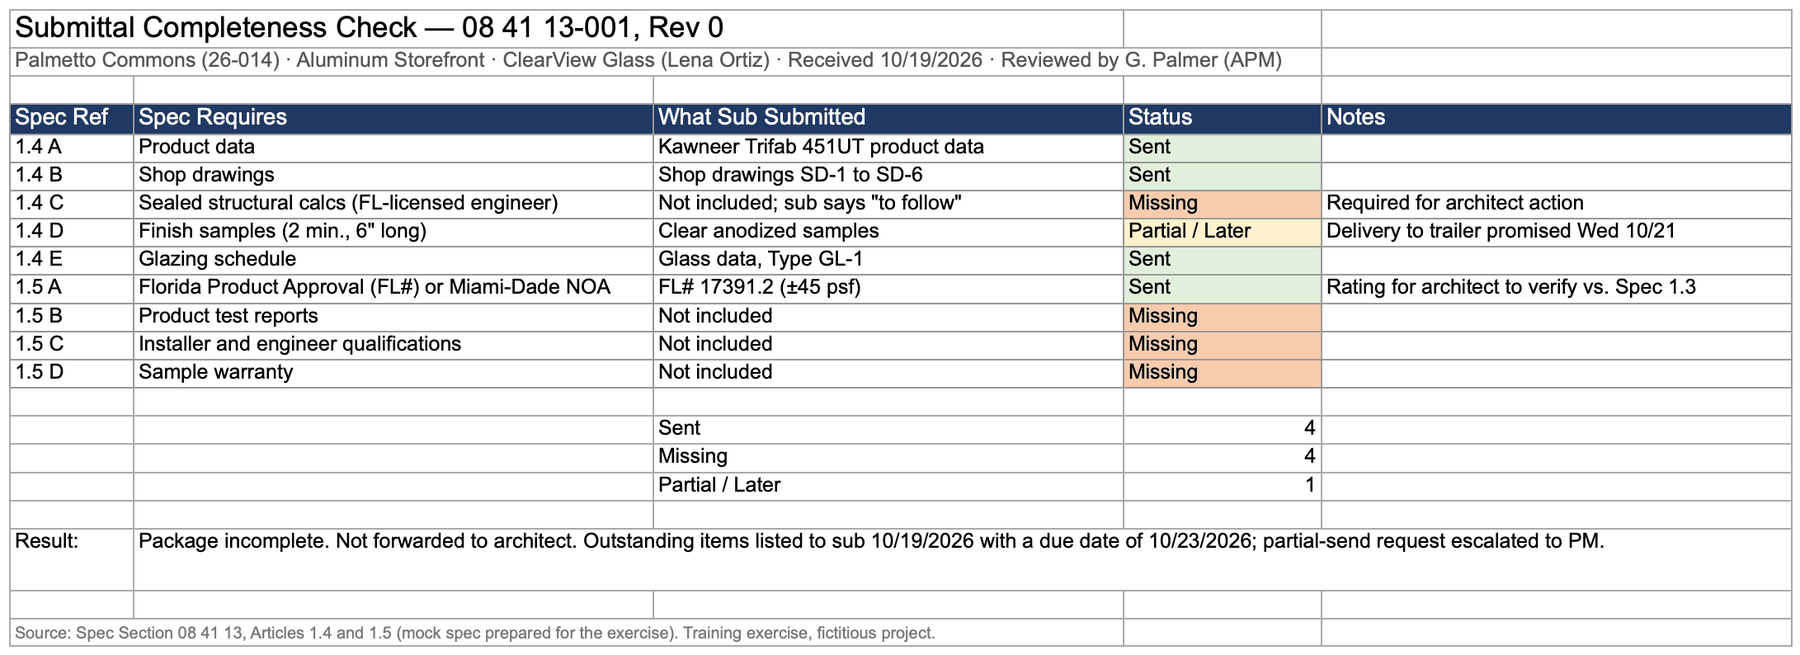Click note 'Required for architect action'
The image size is (1800, 655).
[x=1556, y=203]
